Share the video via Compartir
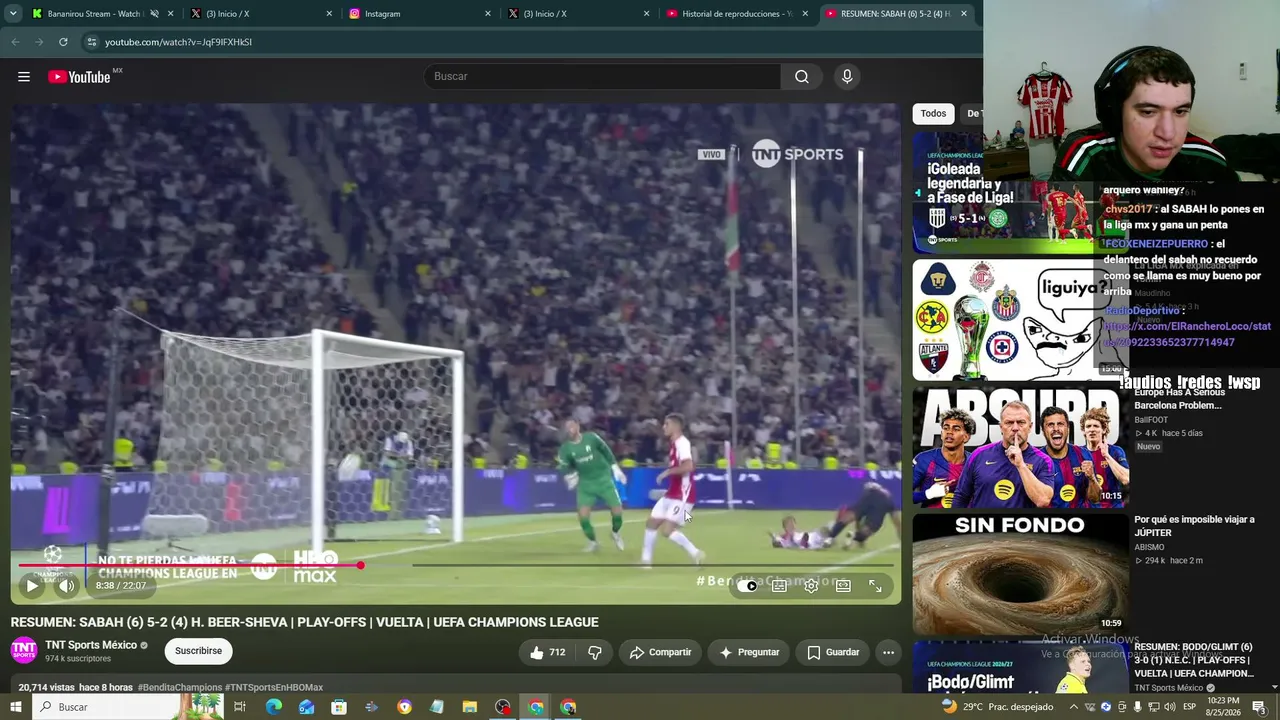 point(660,652)
